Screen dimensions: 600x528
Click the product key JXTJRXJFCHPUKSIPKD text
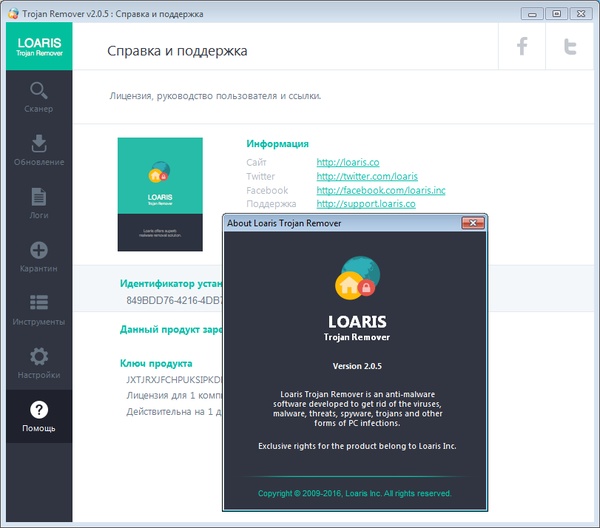(x=174, y=380)
